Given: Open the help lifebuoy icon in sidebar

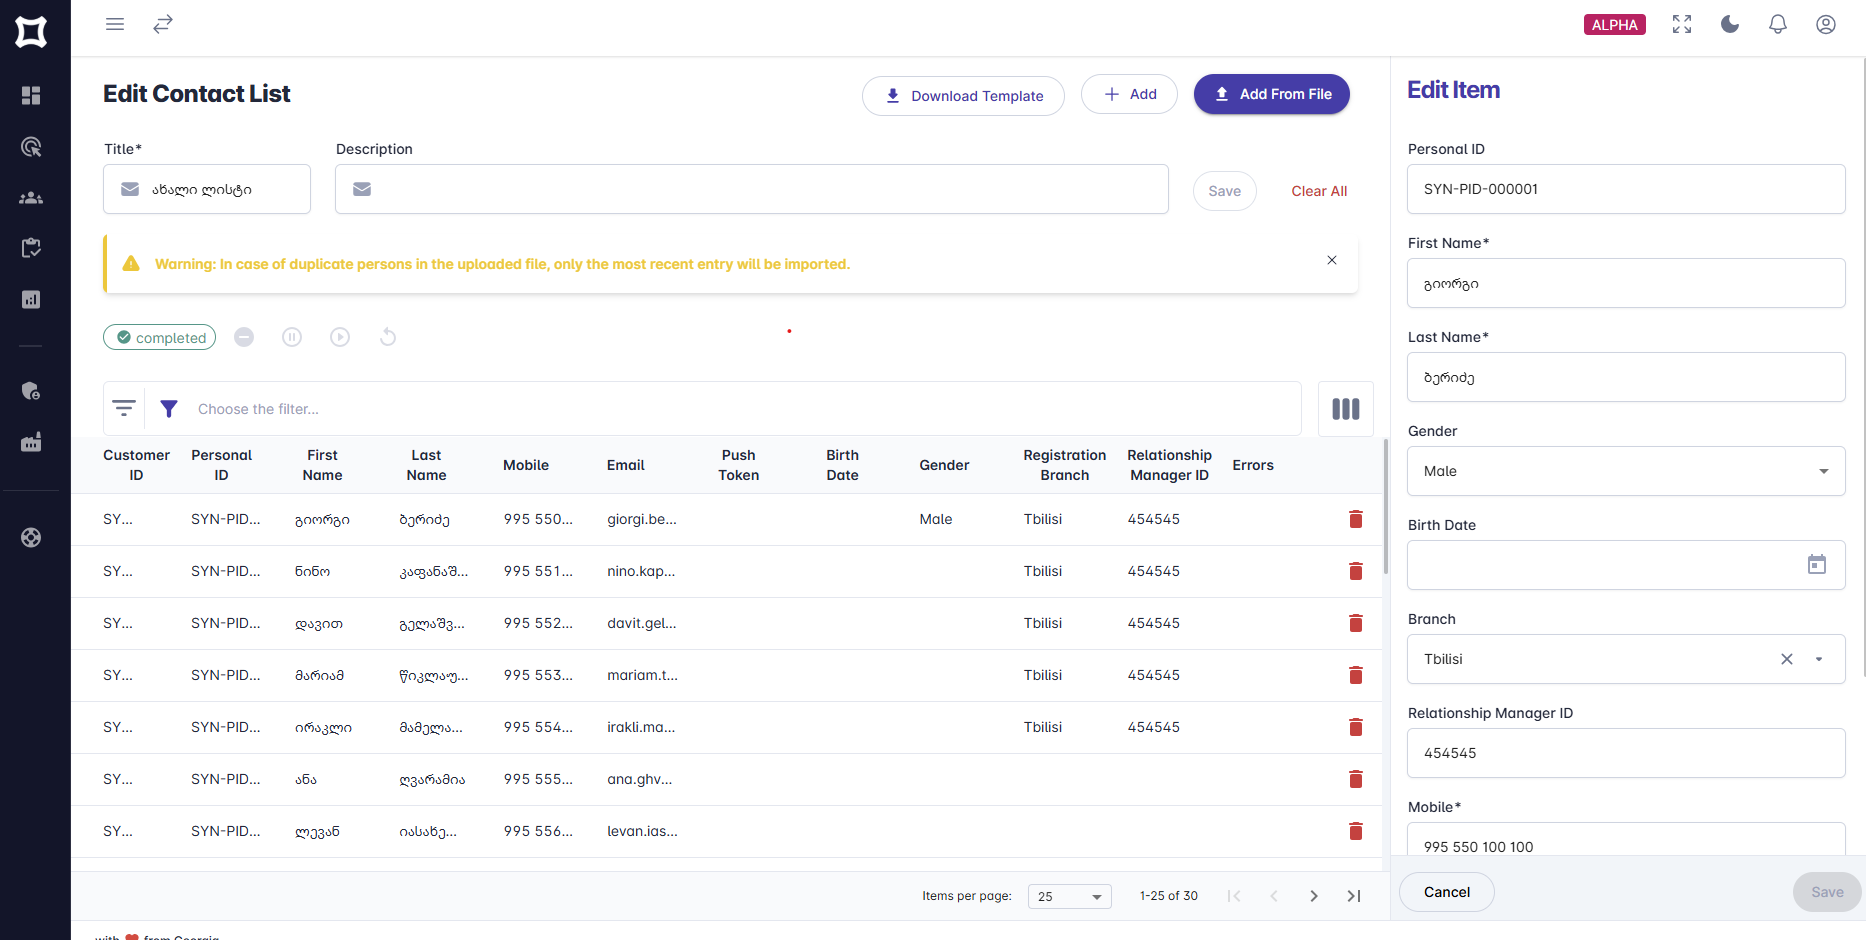Looking at the screenshot, I should coord(31,538).
